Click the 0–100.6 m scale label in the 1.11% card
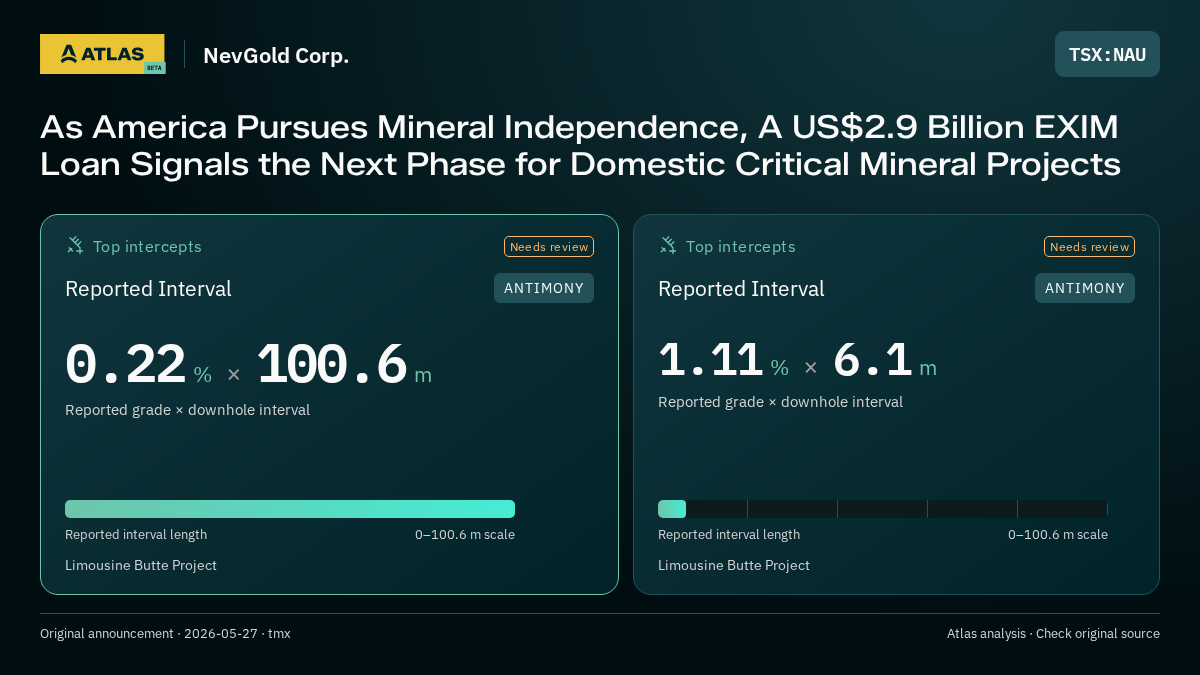1200x675 pixels. 1058,535
